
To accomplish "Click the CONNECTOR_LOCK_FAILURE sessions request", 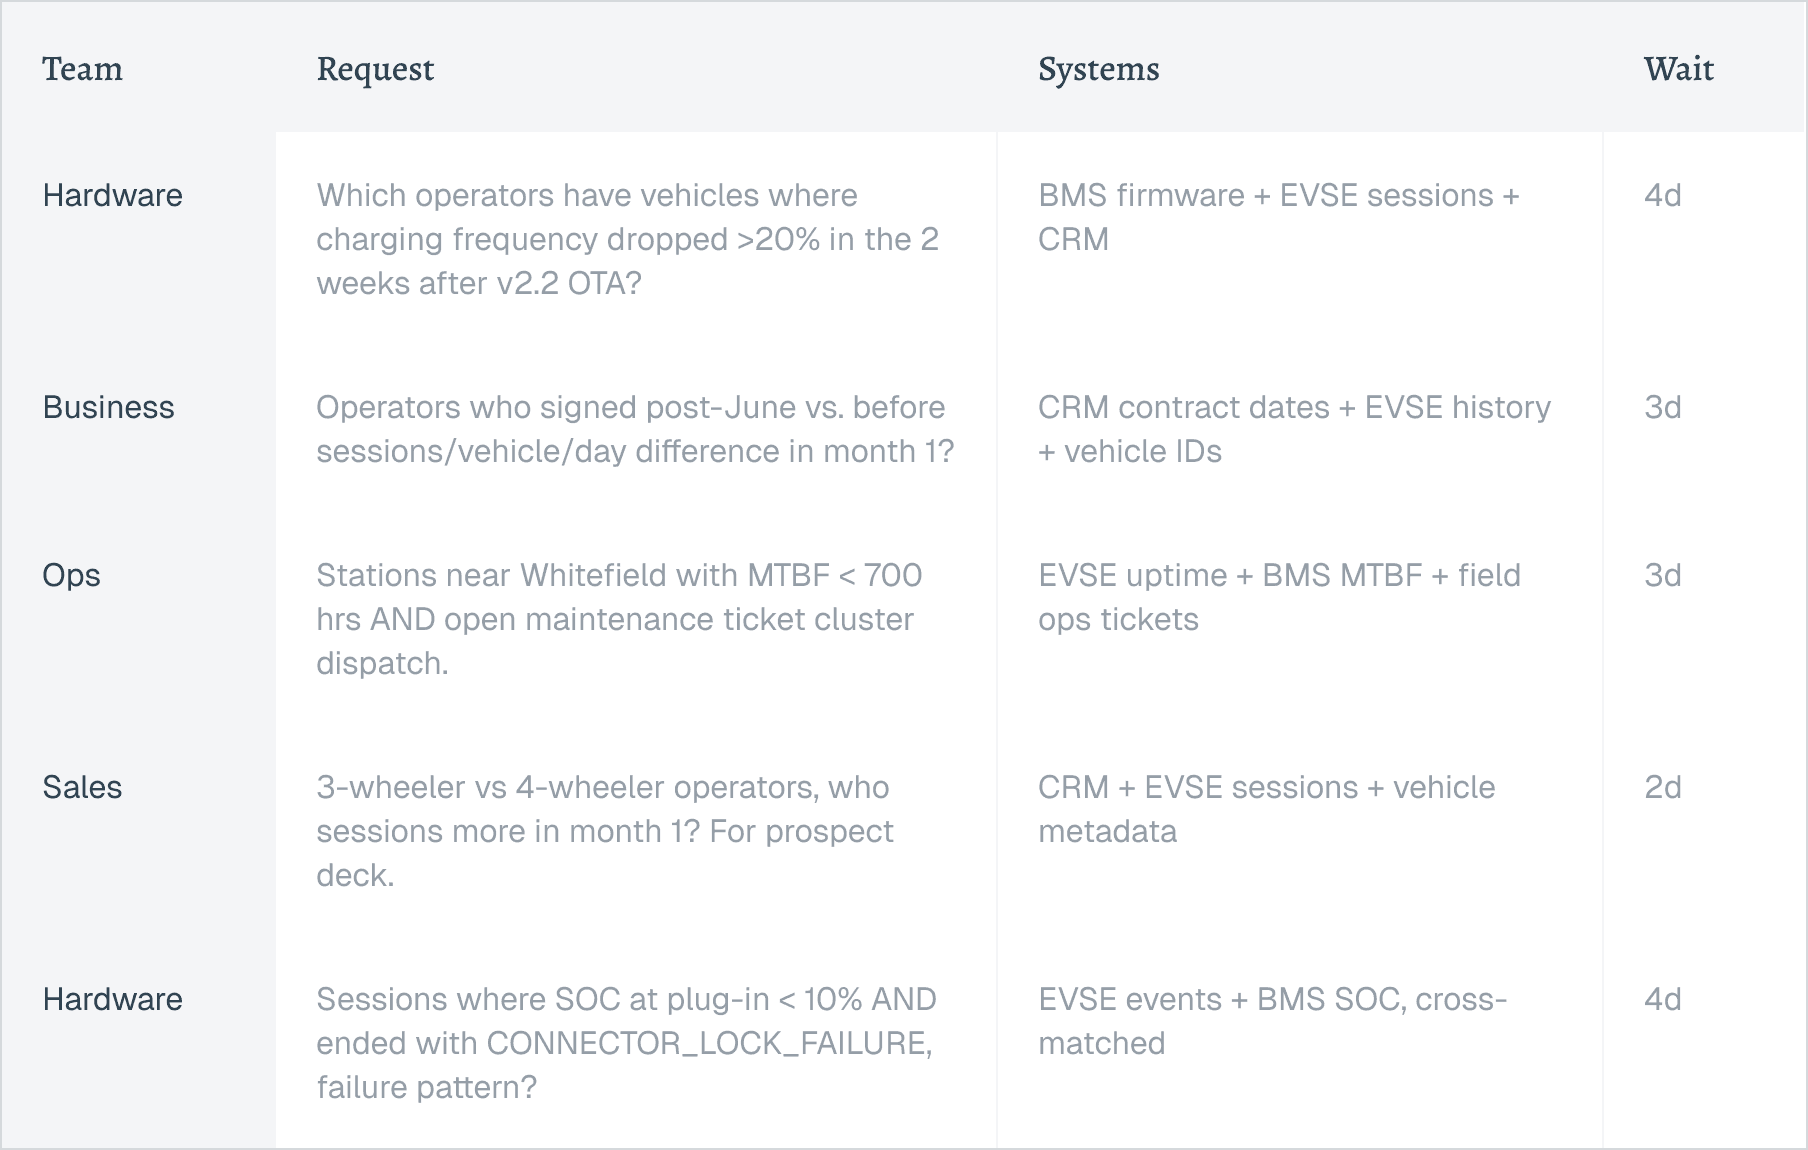I will pos(626,1043).
